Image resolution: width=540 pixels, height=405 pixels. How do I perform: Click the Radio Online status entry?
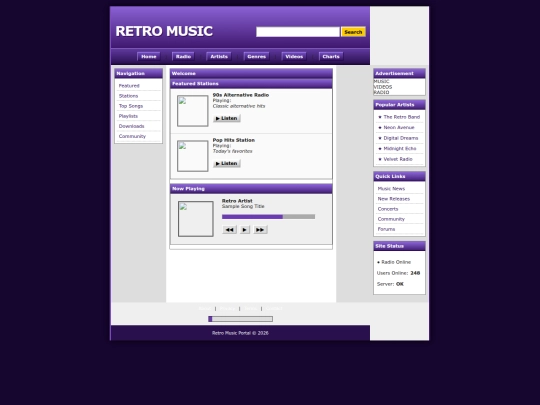pos(394,262)
